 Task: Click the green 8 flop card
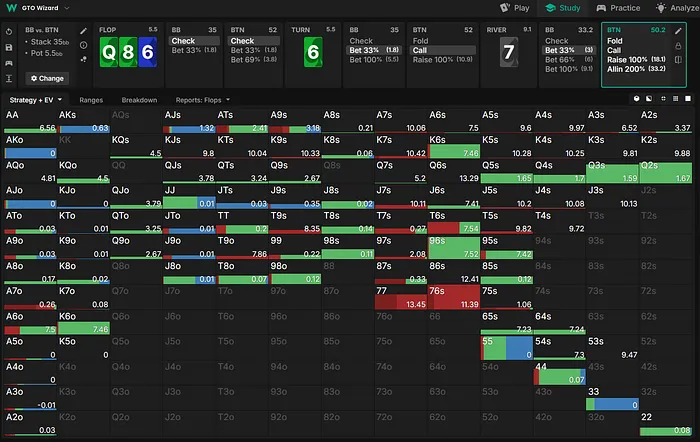click(128, 52)
